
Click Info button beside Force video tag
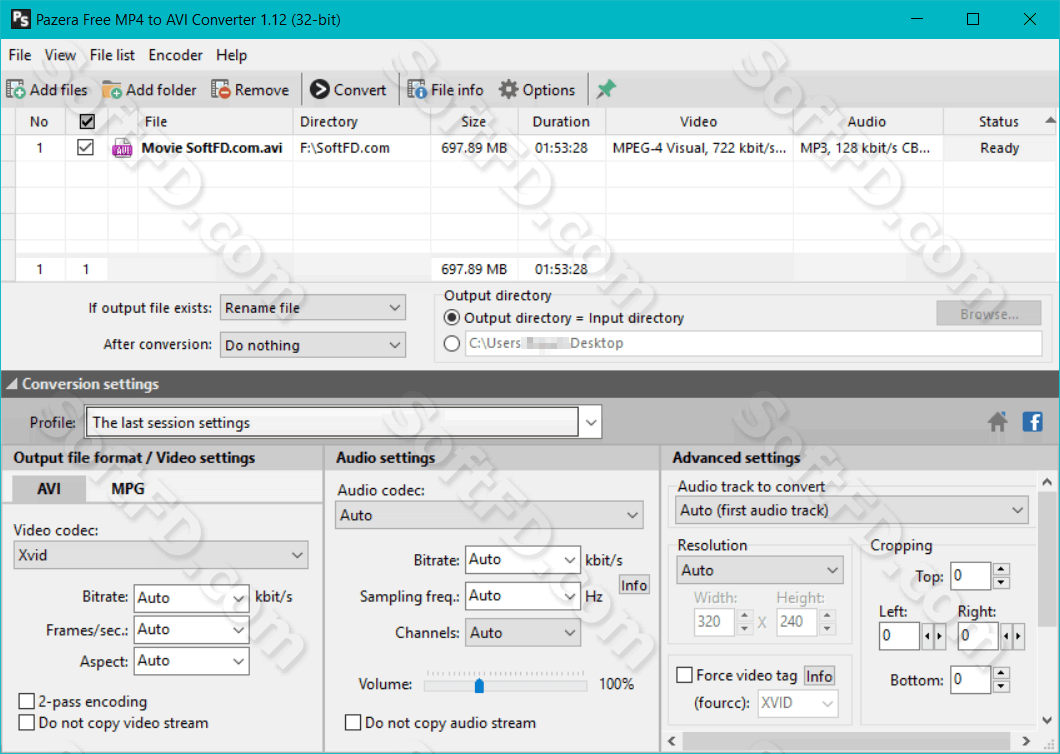[819, 676]
